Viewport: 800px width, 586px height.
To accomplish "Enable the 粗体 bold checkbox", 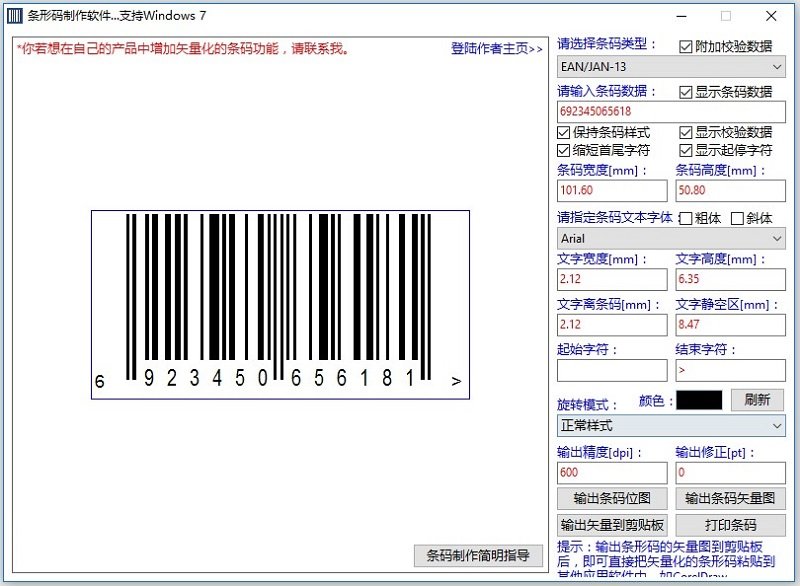I will 687,218.
